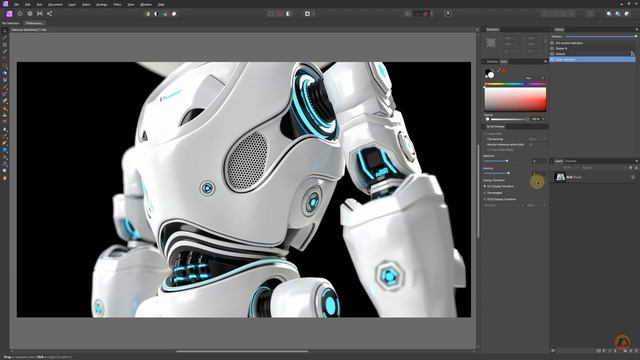Pick the color picker eyedropper in the Color panel

[x=499, y=70]
